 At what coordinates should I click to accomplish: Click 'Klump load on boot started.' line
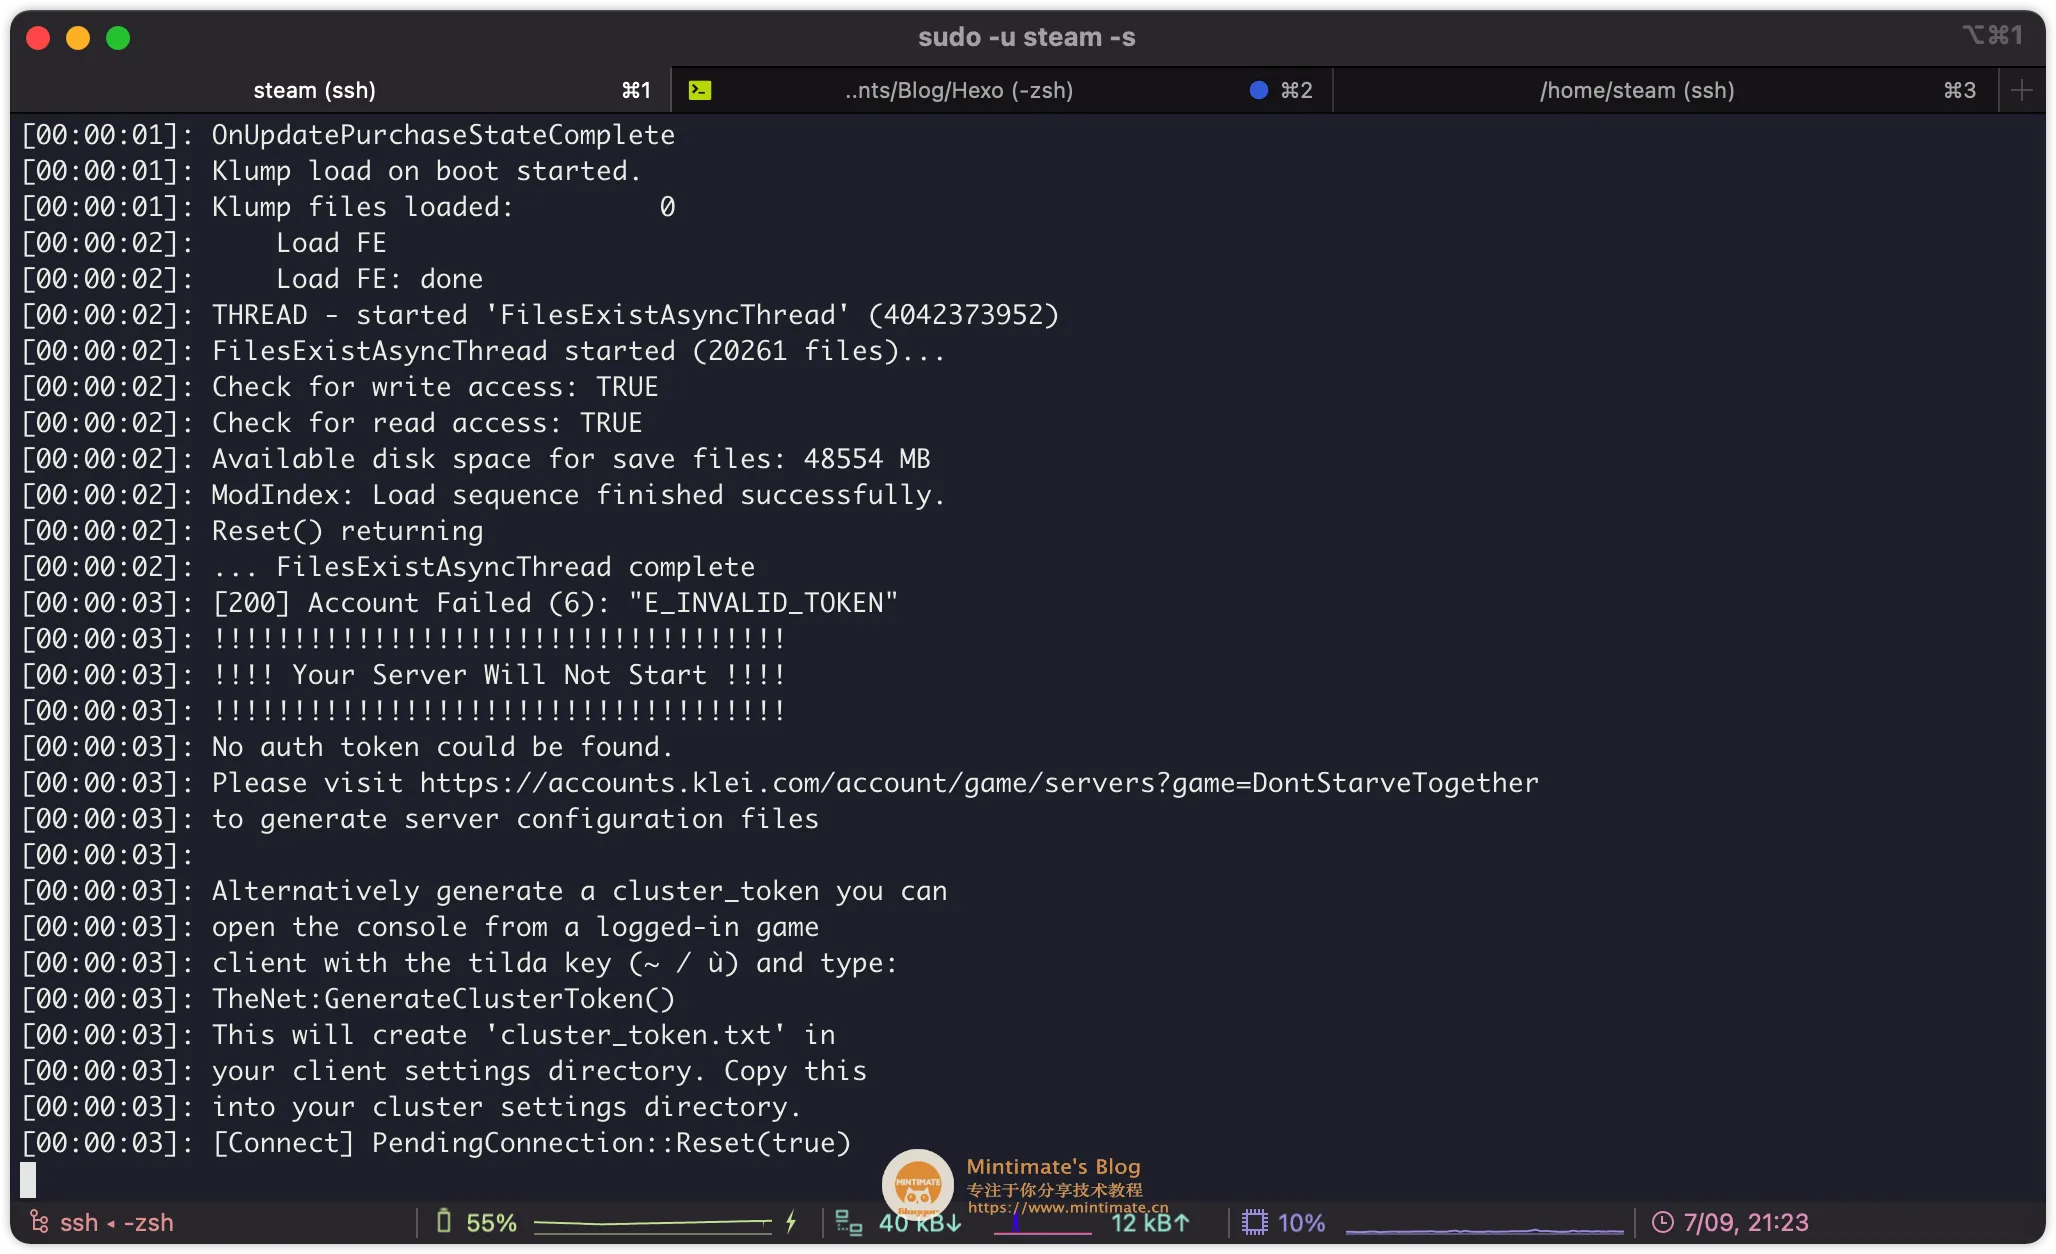click(426, 171)
